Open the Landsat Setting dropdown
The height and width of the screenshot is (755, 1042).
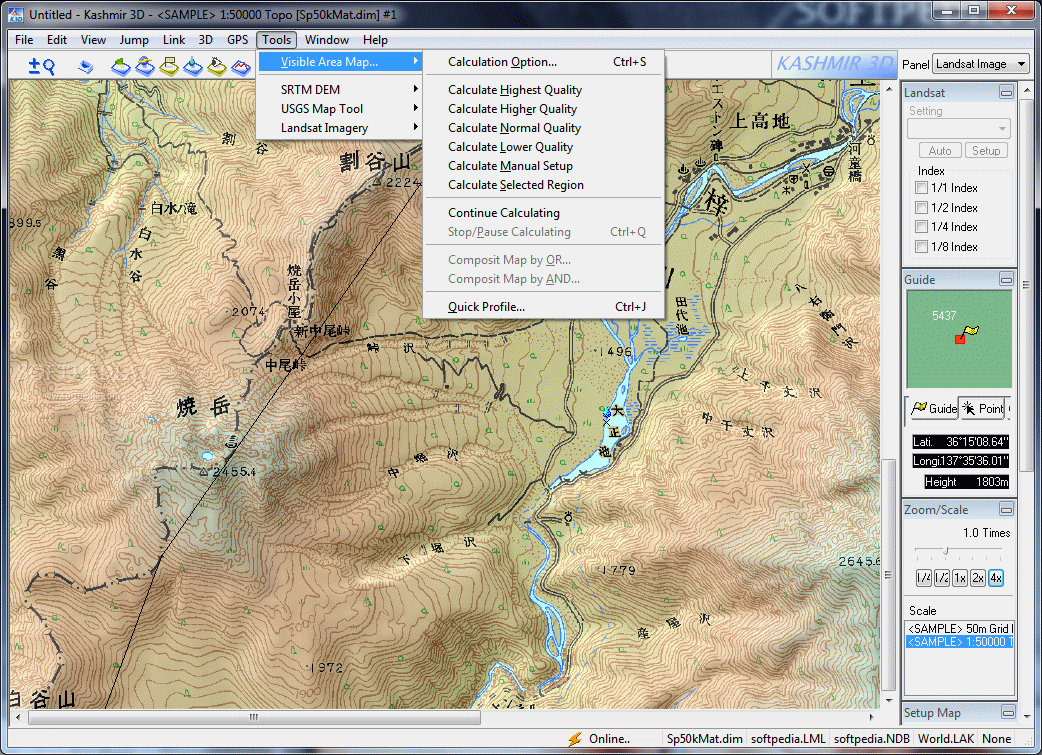coord(958,128)
